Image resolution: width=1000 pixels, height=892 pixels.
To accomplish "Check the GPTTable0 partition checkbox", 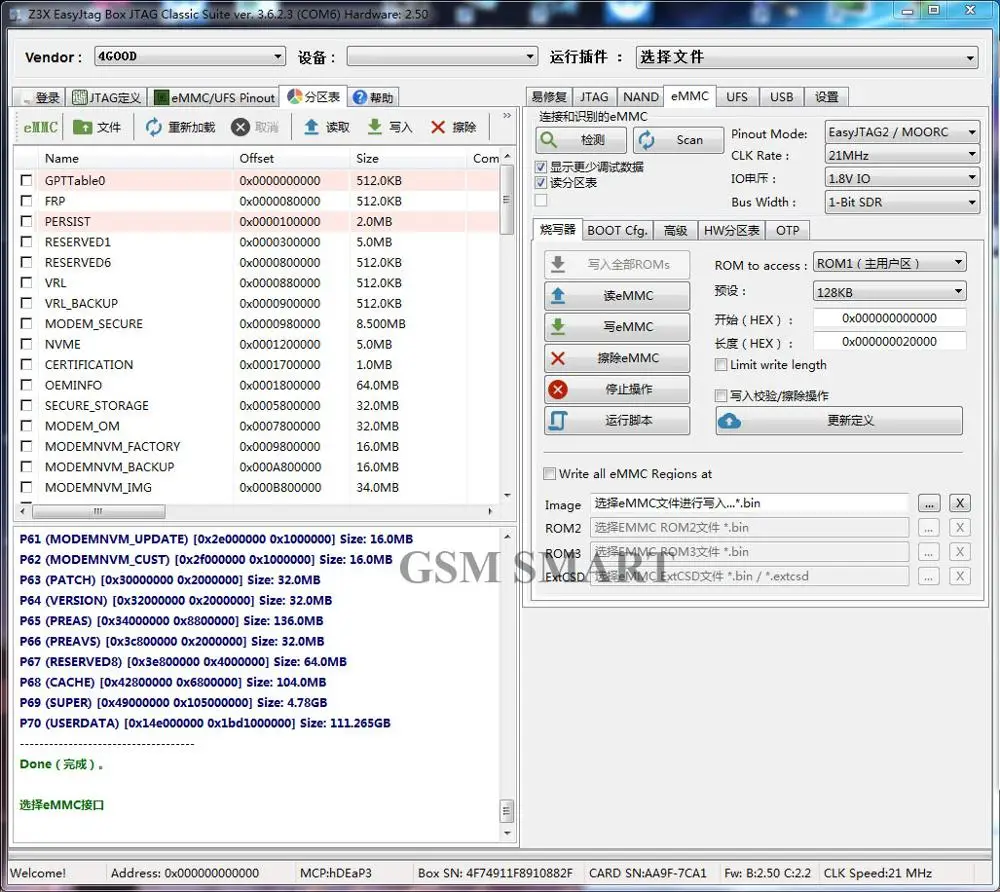I will coord(26,180).
